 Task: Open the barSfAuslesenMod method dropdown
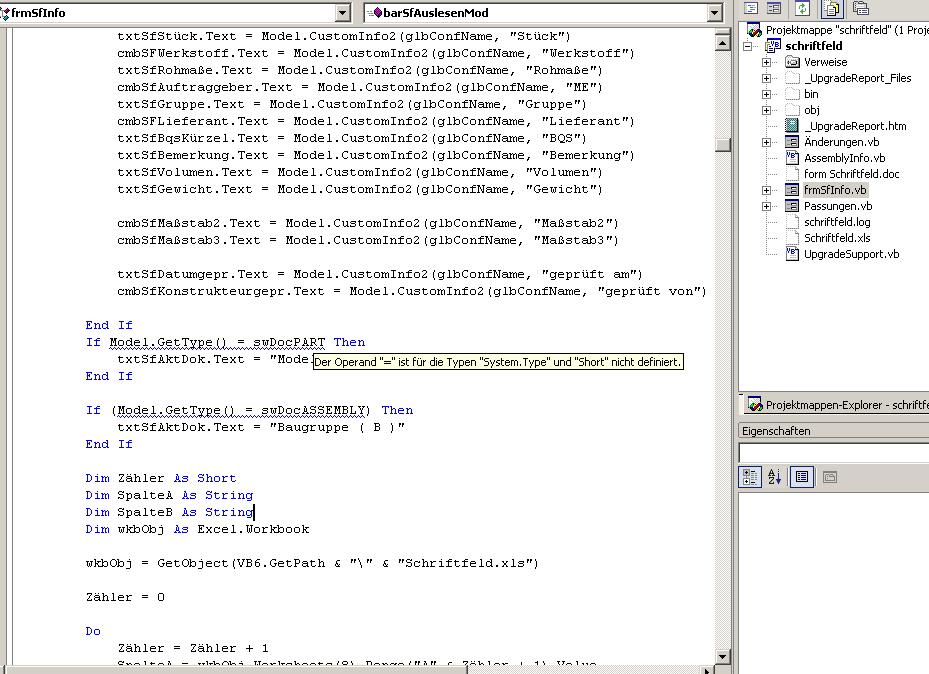(714, 13)
